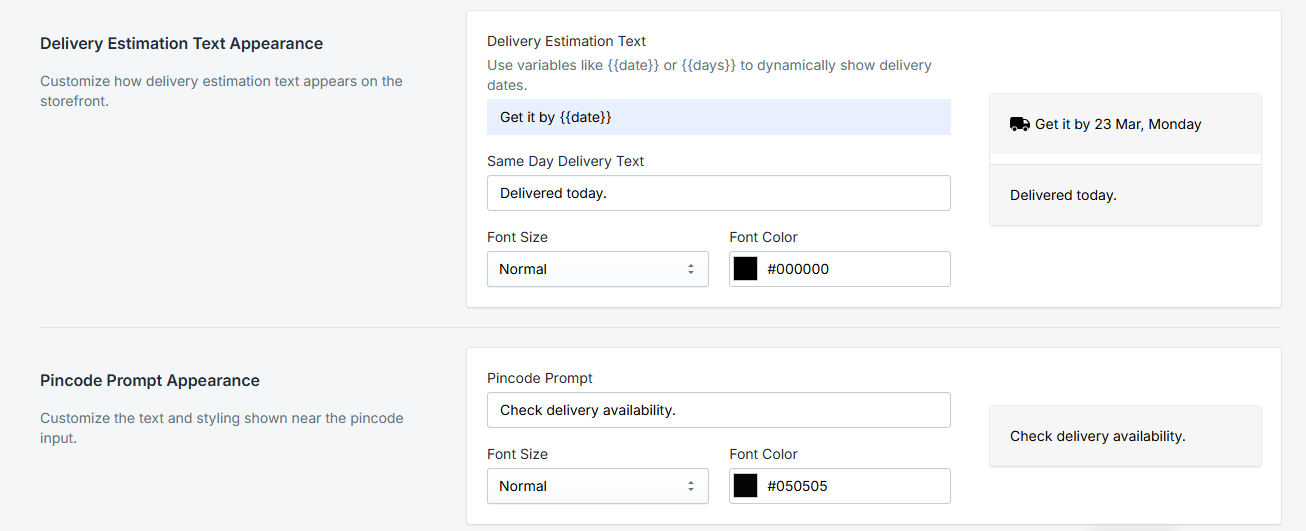Viewport: 1306px width, 531px height.
Task: Select the "Delivered today." preview box
Action: tap(1124, 195)
